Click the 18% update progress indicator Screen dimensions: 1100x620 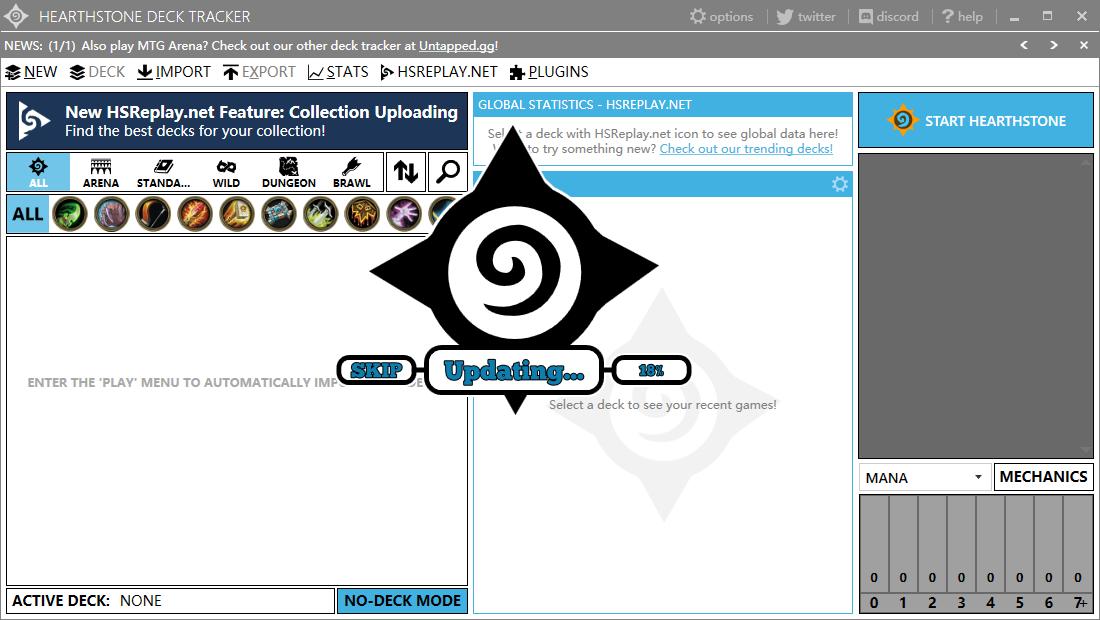point(651,370)
